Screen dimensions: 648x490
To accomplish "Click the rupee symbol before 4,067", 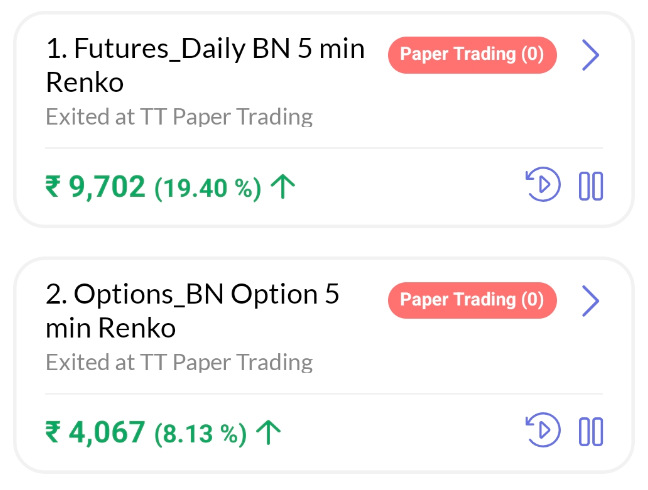I will 53,433.
